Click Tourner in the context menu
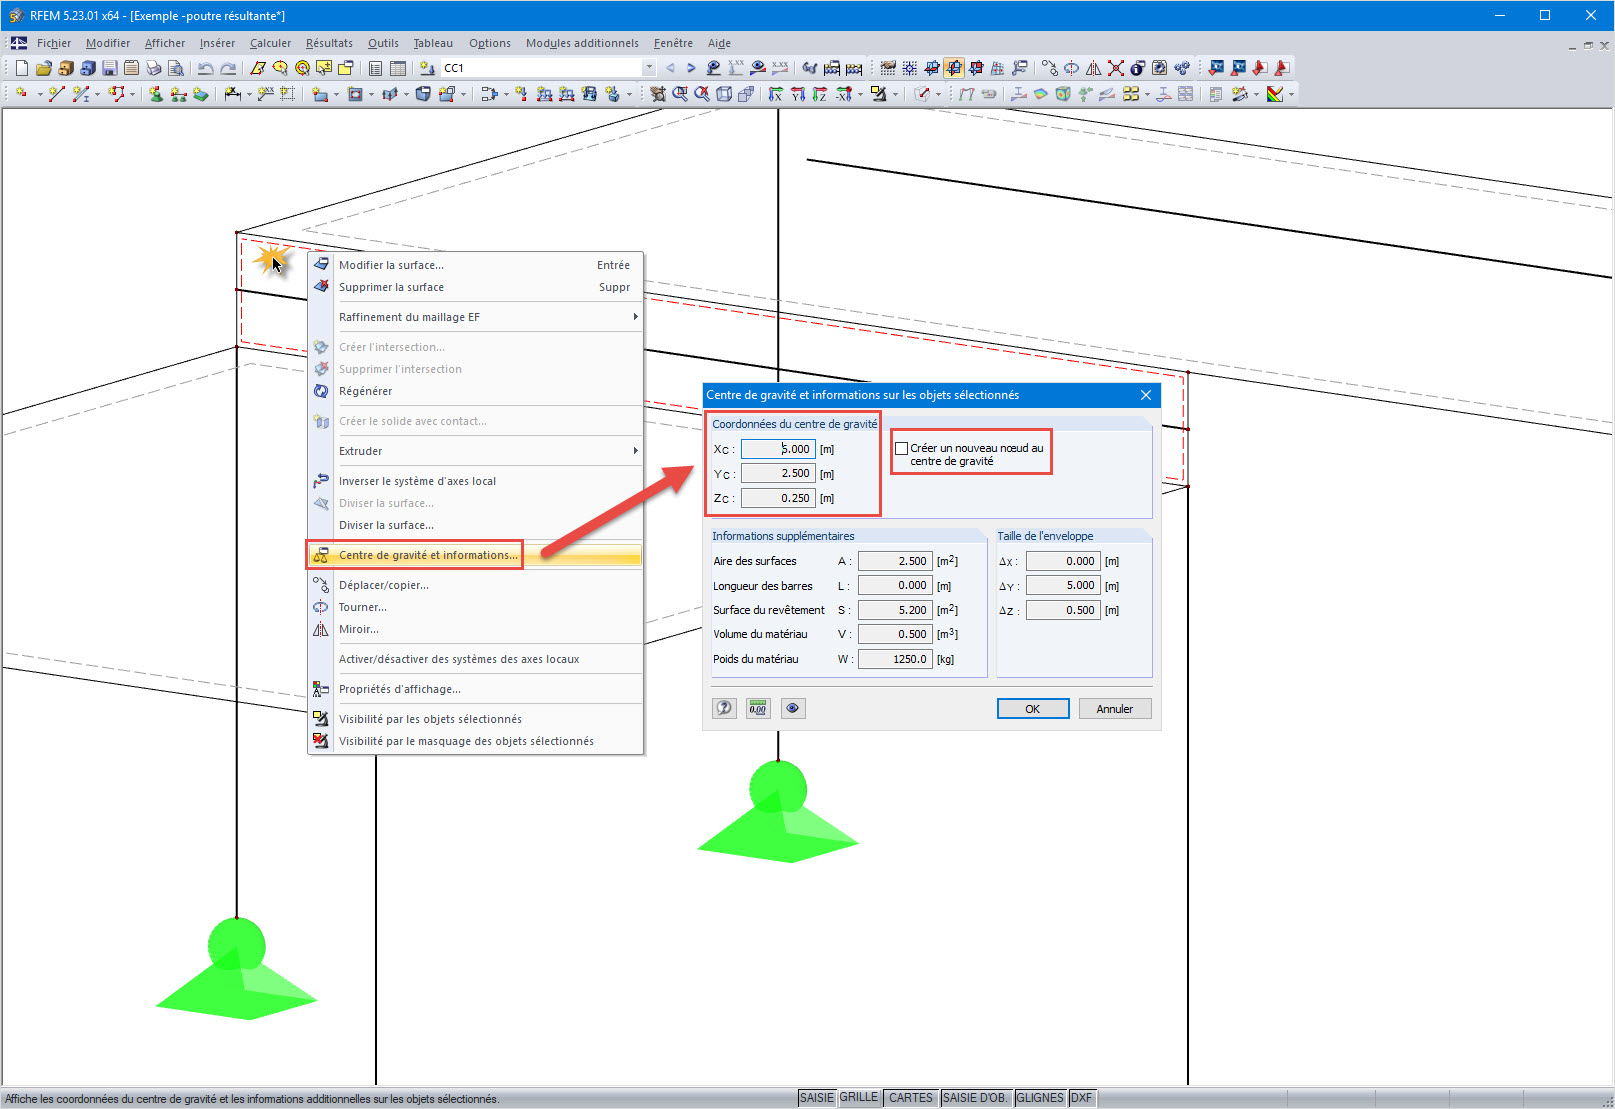Viewport: 1615px width, 1109px height. click(475, 607)
